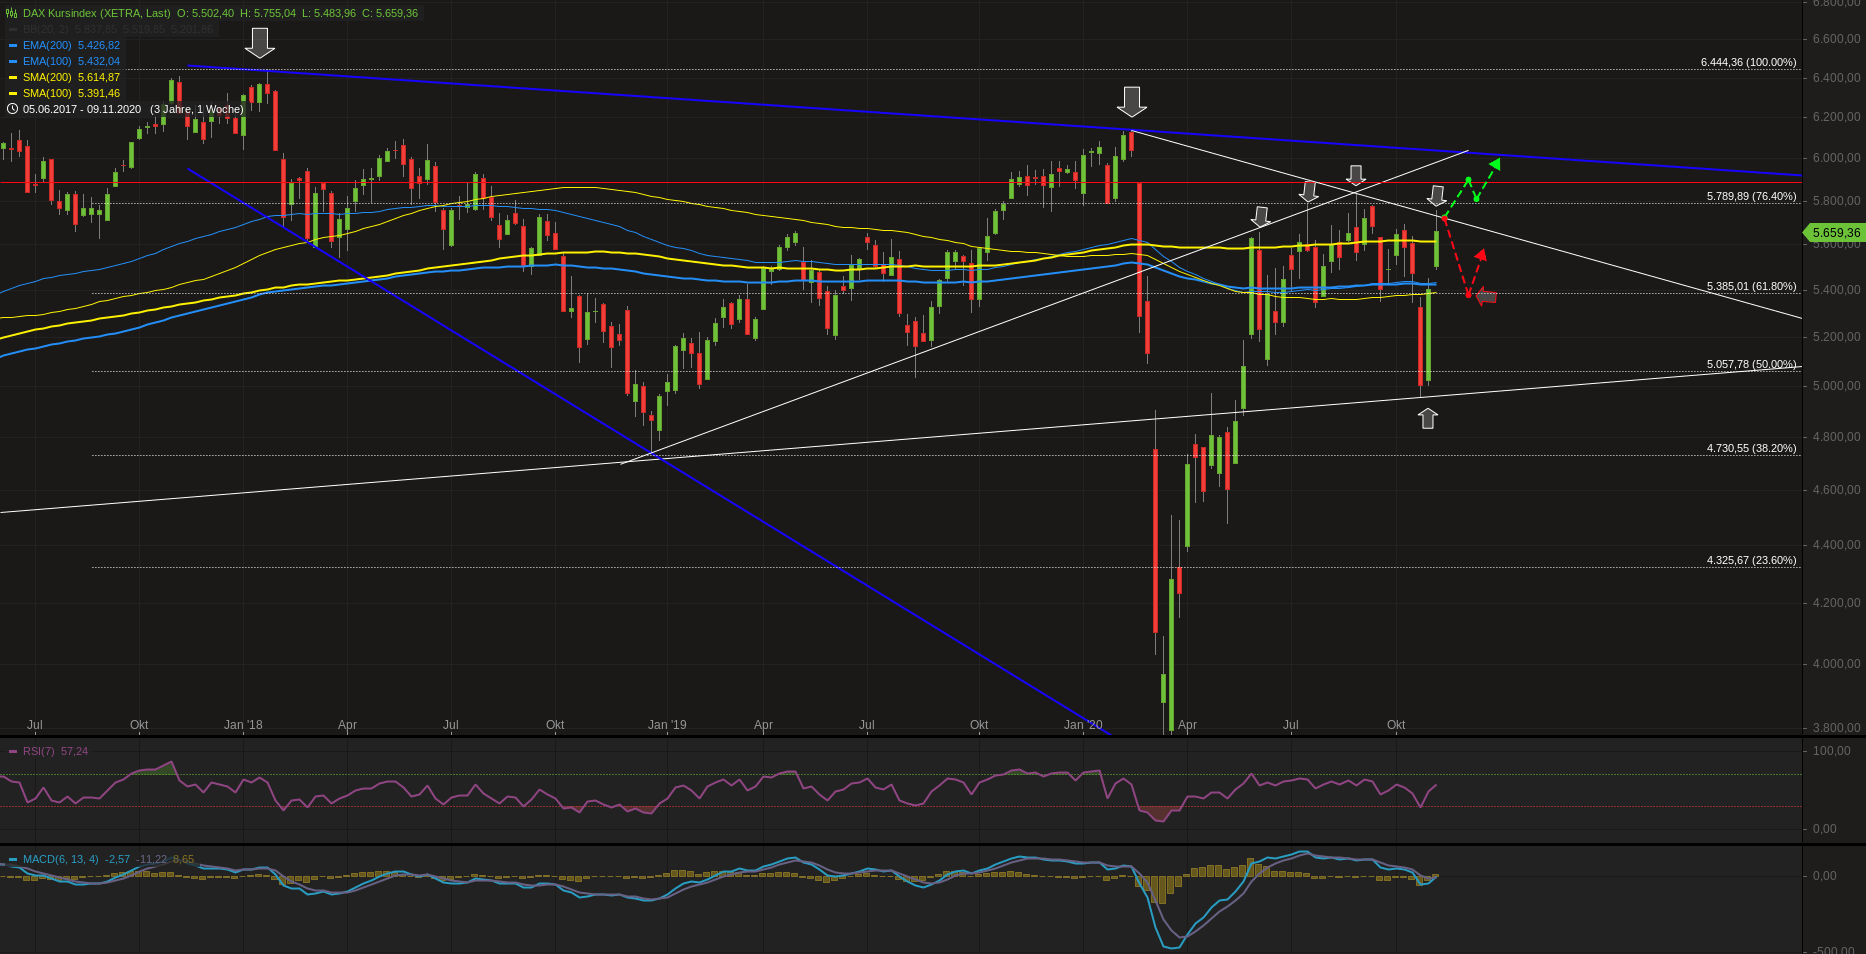1866x954 pixels.
Task: Select Fibonacci label 5.789,89 (76.40%)
Action: tap(1751, 196)
